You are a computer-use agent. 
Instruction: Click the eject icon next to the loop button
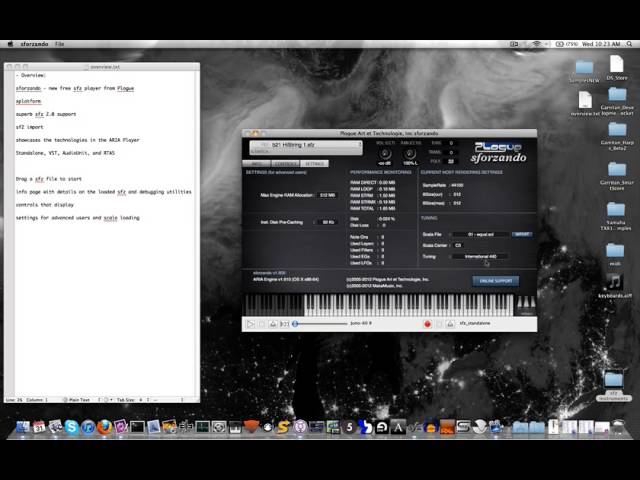[273, 324]
